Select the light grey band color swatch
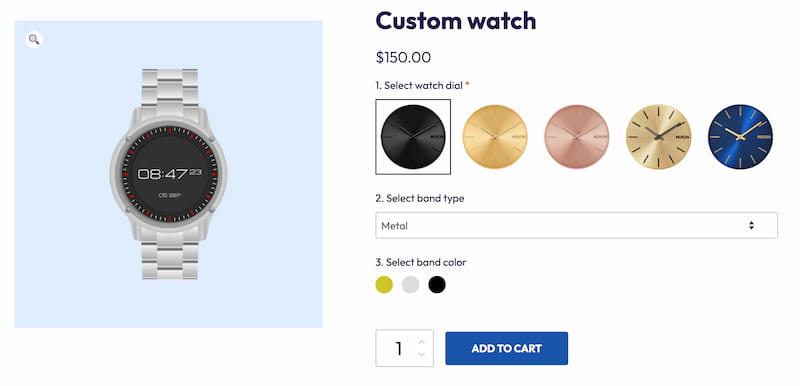800x386 pixels. [410, 285]
